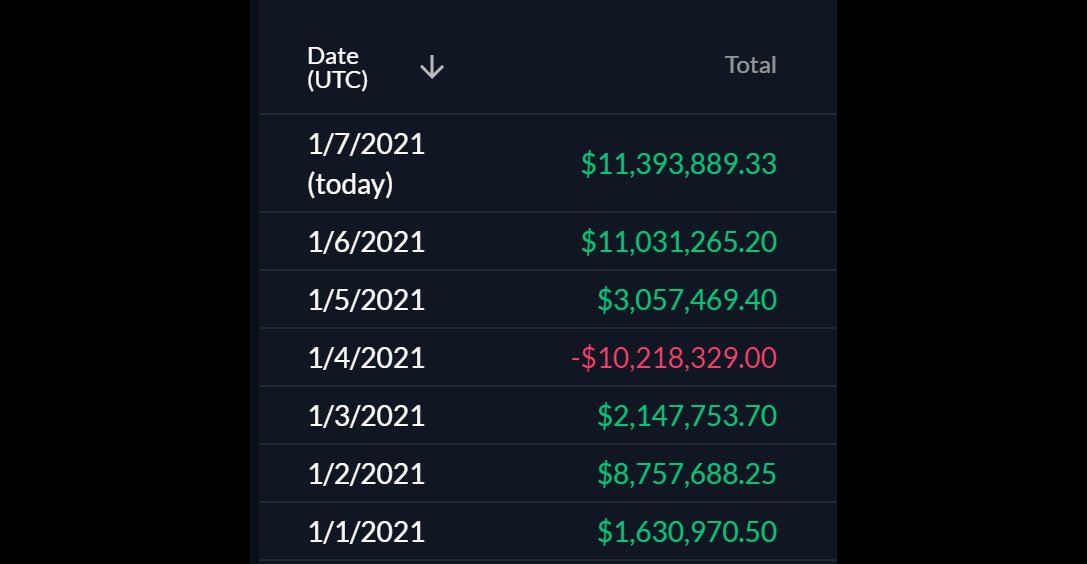Select the 1/3/2021 date cell
Screen dimensions: 1087x564
coord(366,416)
